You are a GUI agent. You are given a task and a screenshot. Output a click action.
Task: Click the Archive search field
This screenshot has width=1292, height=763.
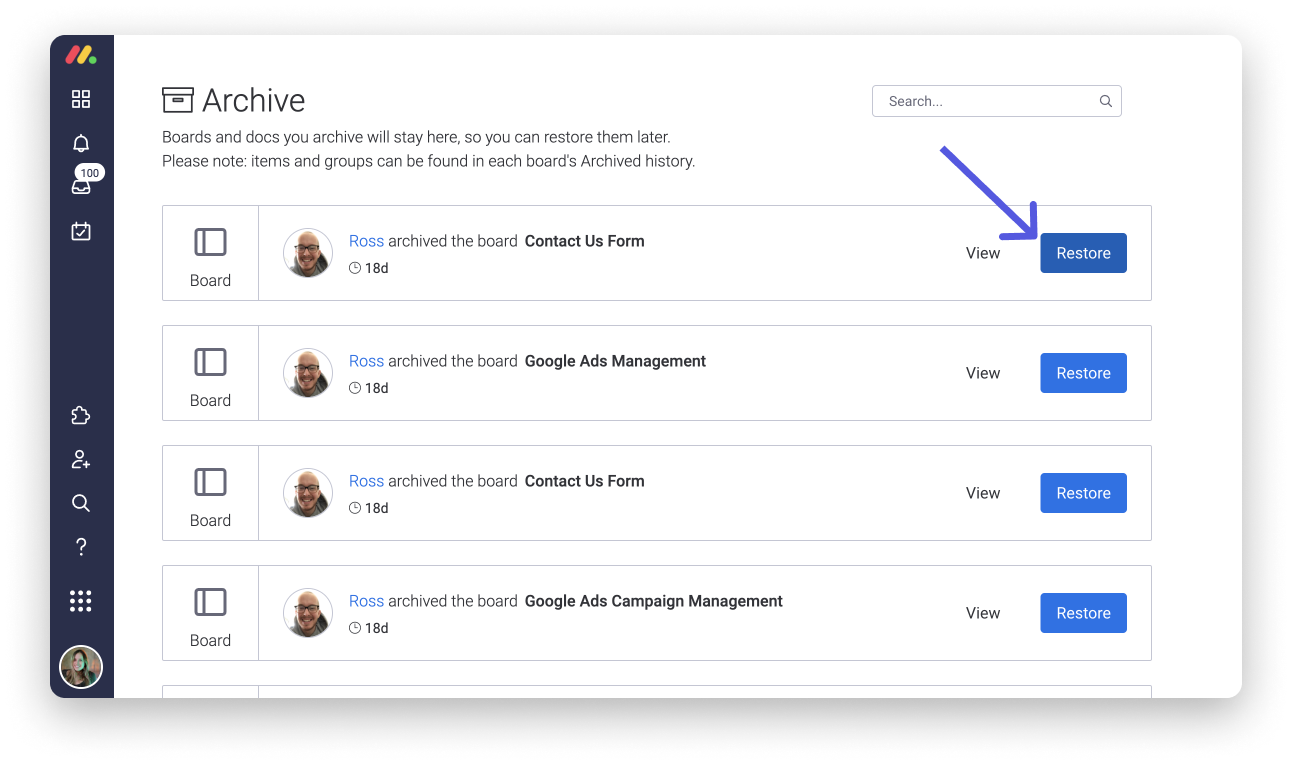coord(996,101)
